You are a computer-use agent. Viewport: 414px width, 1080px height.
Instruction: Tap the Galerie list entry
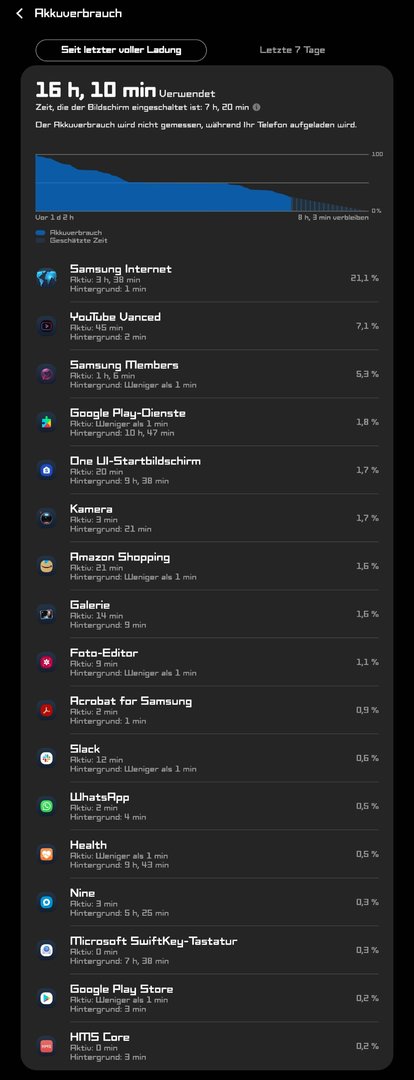point(207,614)
